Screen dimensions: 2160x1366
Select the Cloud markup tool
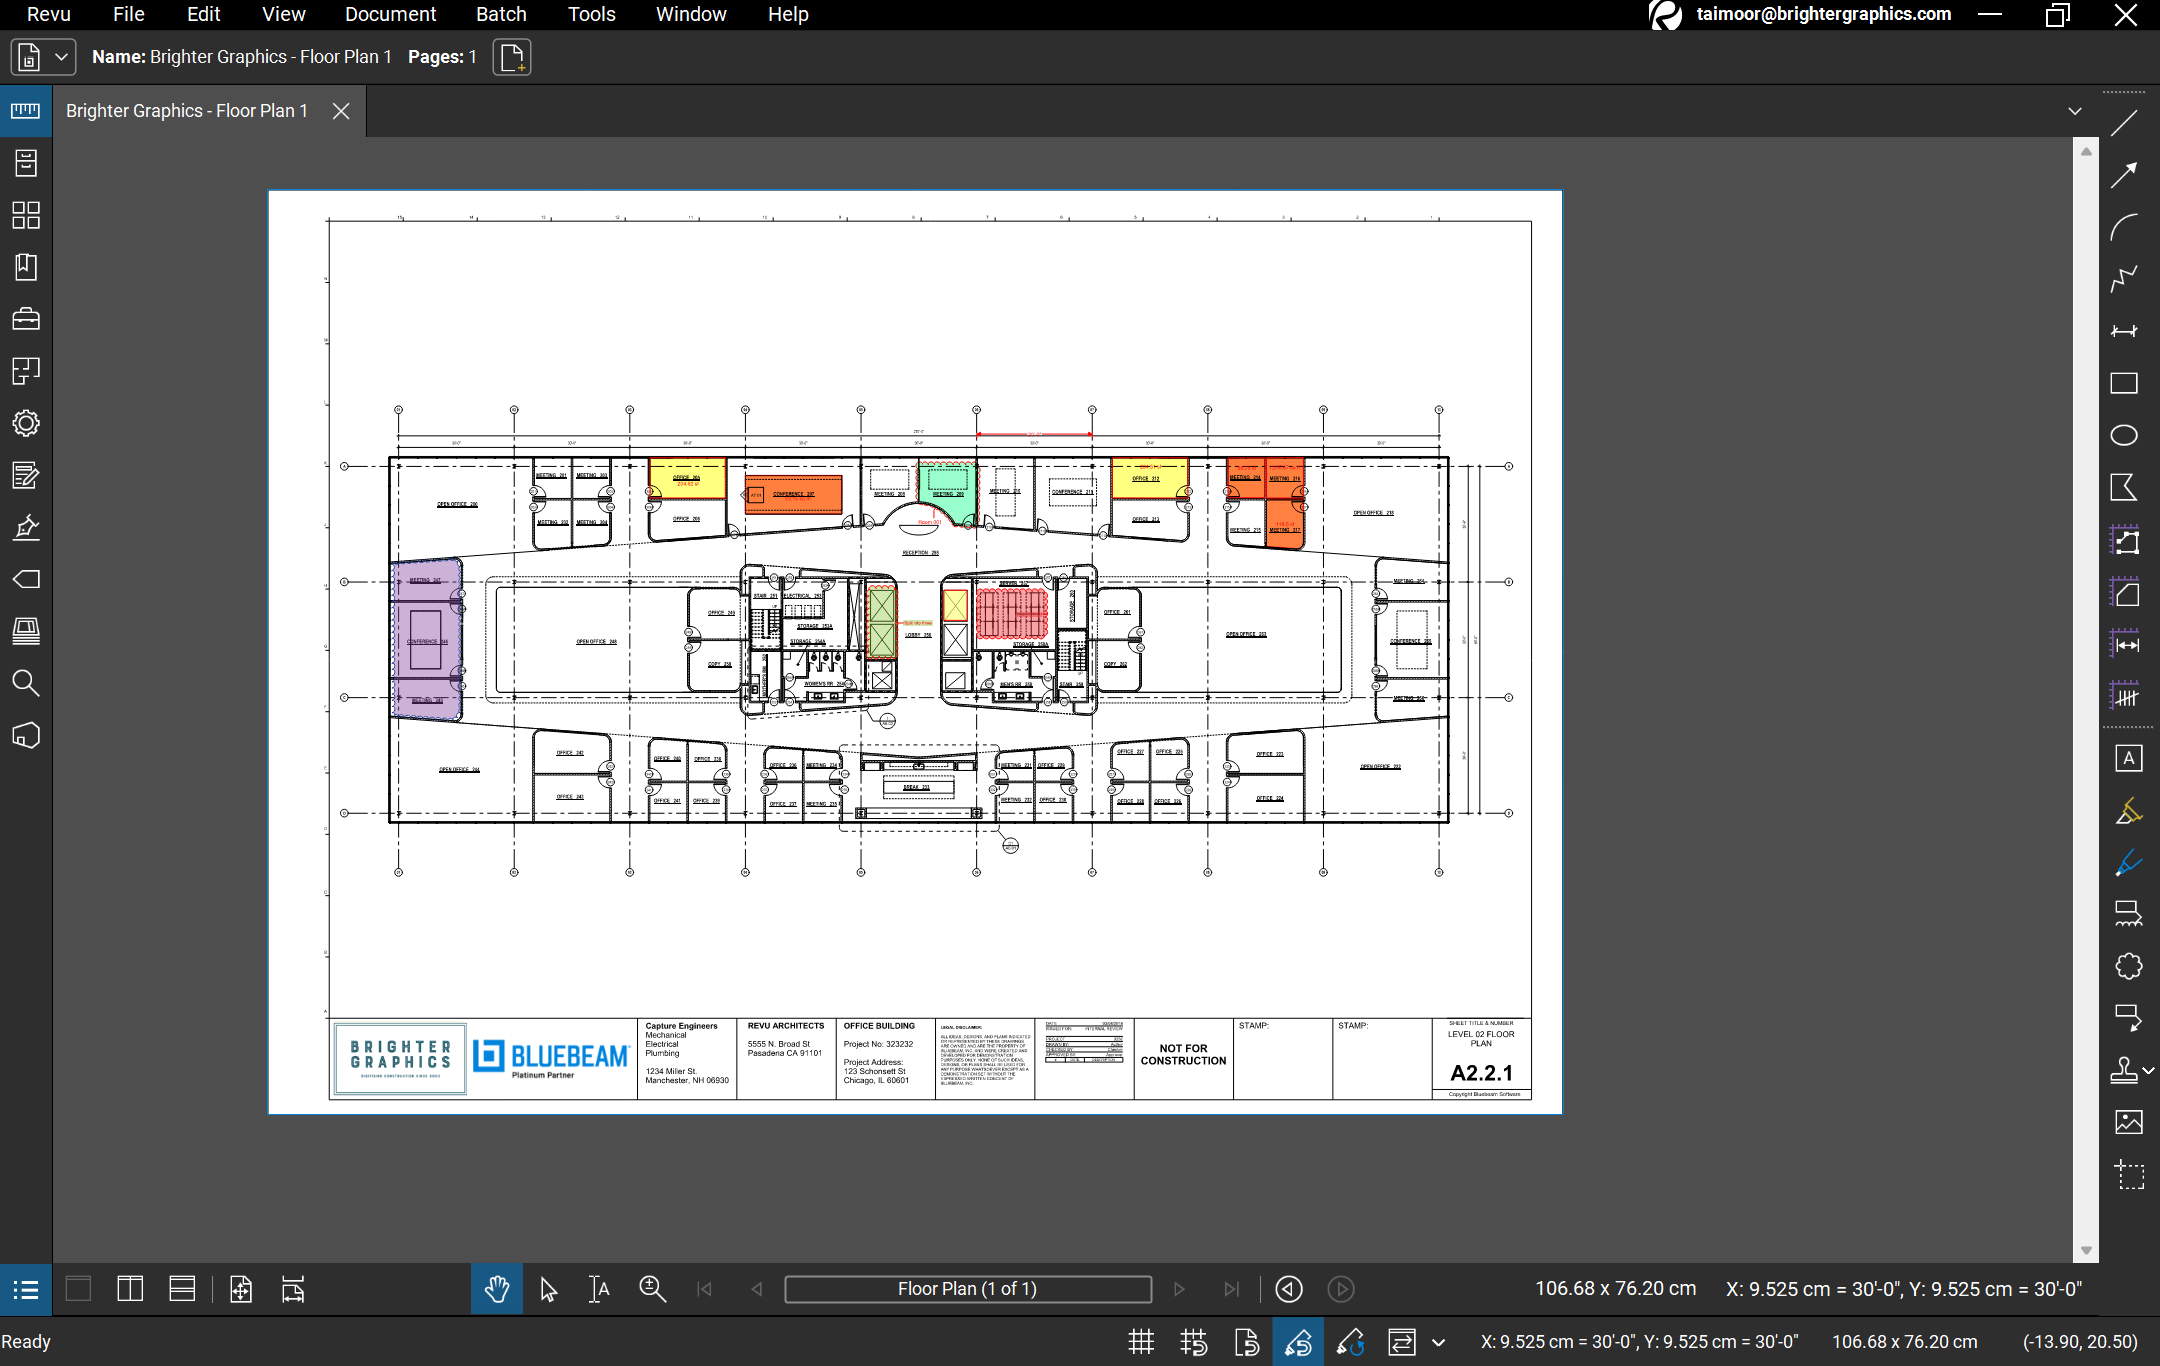click(2128, 966)
